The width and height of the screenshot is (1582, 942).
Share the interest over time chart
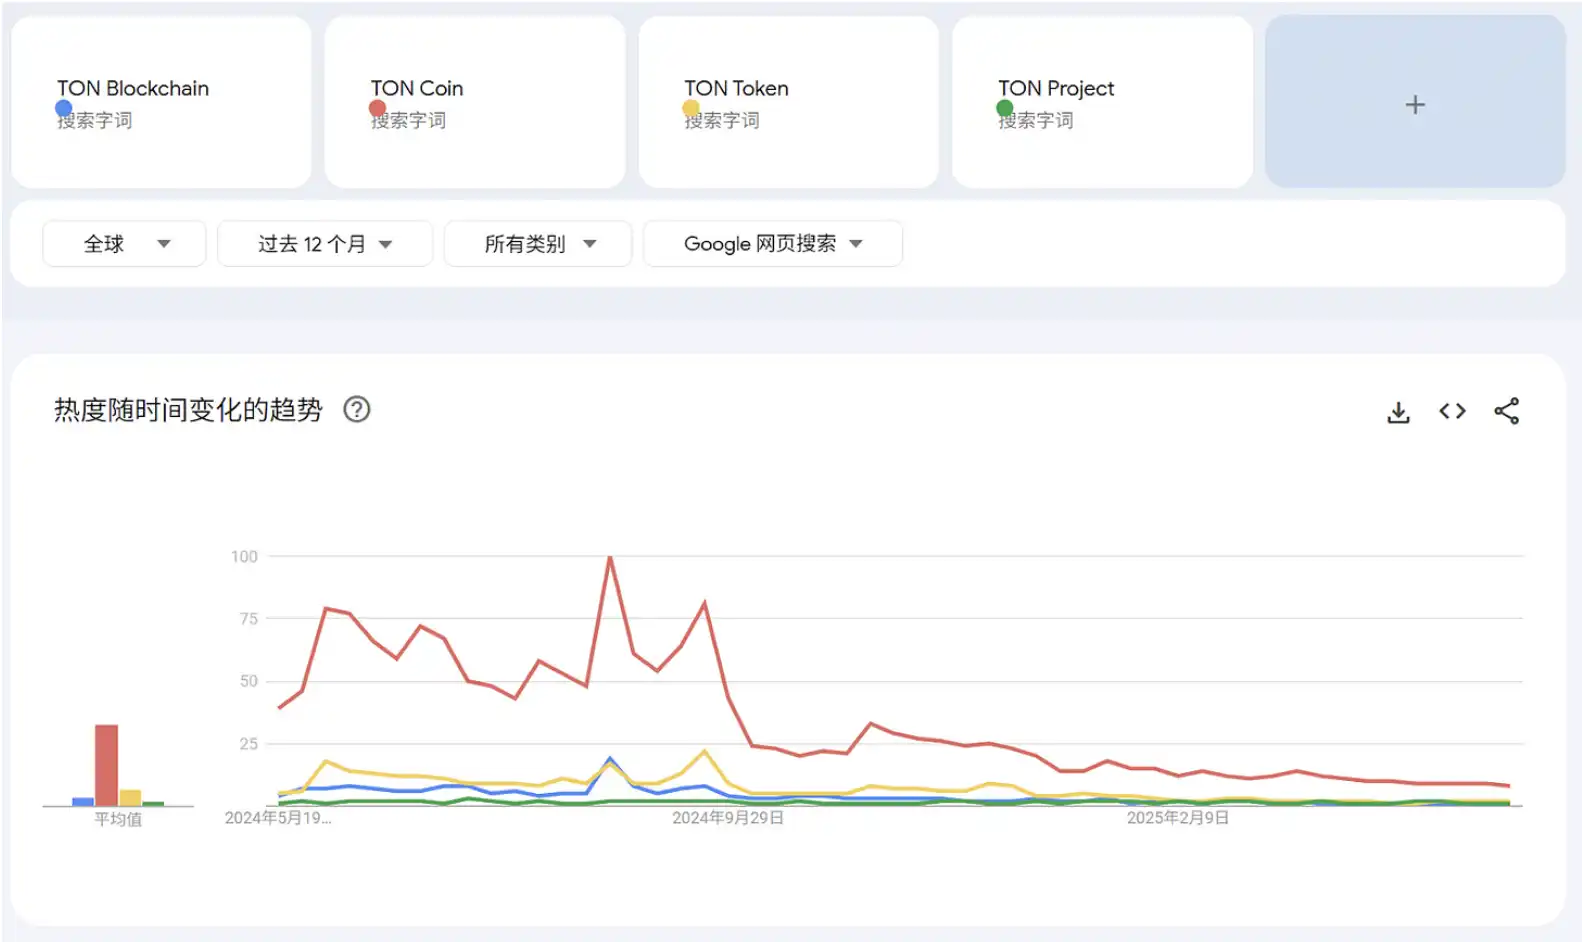click(x=1506, y=411)
